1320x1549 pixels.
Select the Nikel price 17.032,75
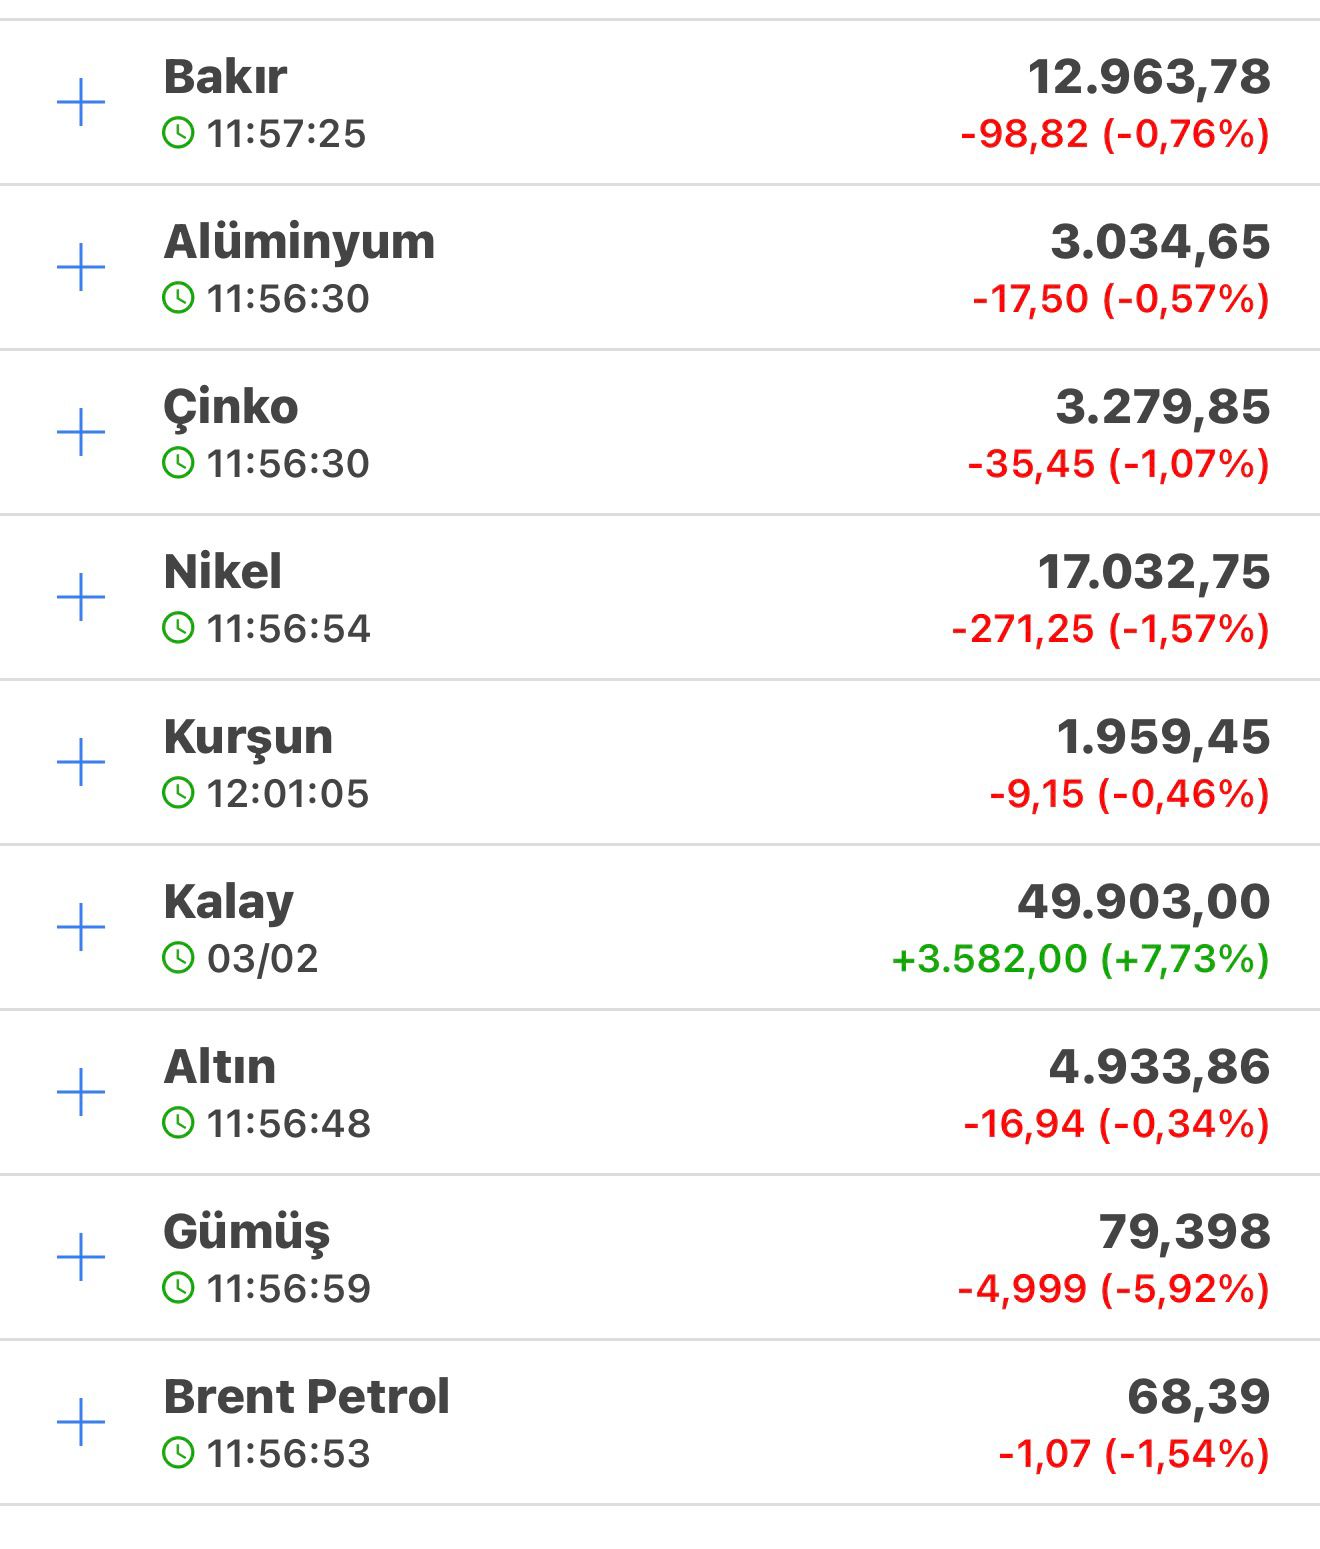pyautogui.click(x=1153, y=572)
